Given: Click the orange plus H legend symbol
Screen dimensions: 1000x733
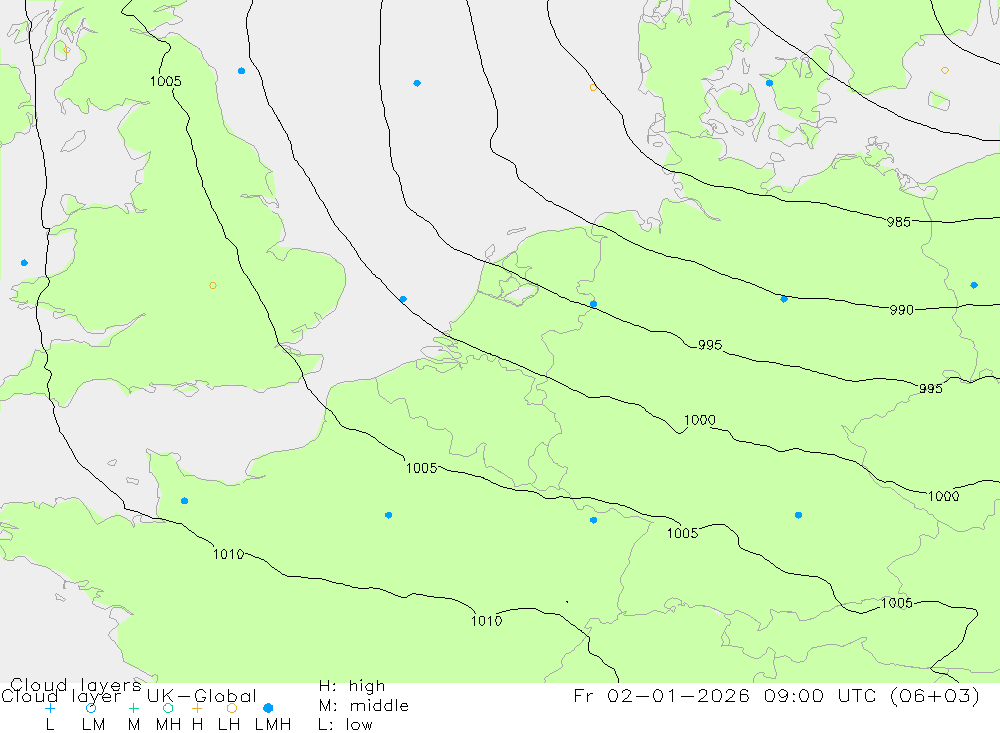Looking at the screenshot, I should pyautogui.click(x=197, y=708).
